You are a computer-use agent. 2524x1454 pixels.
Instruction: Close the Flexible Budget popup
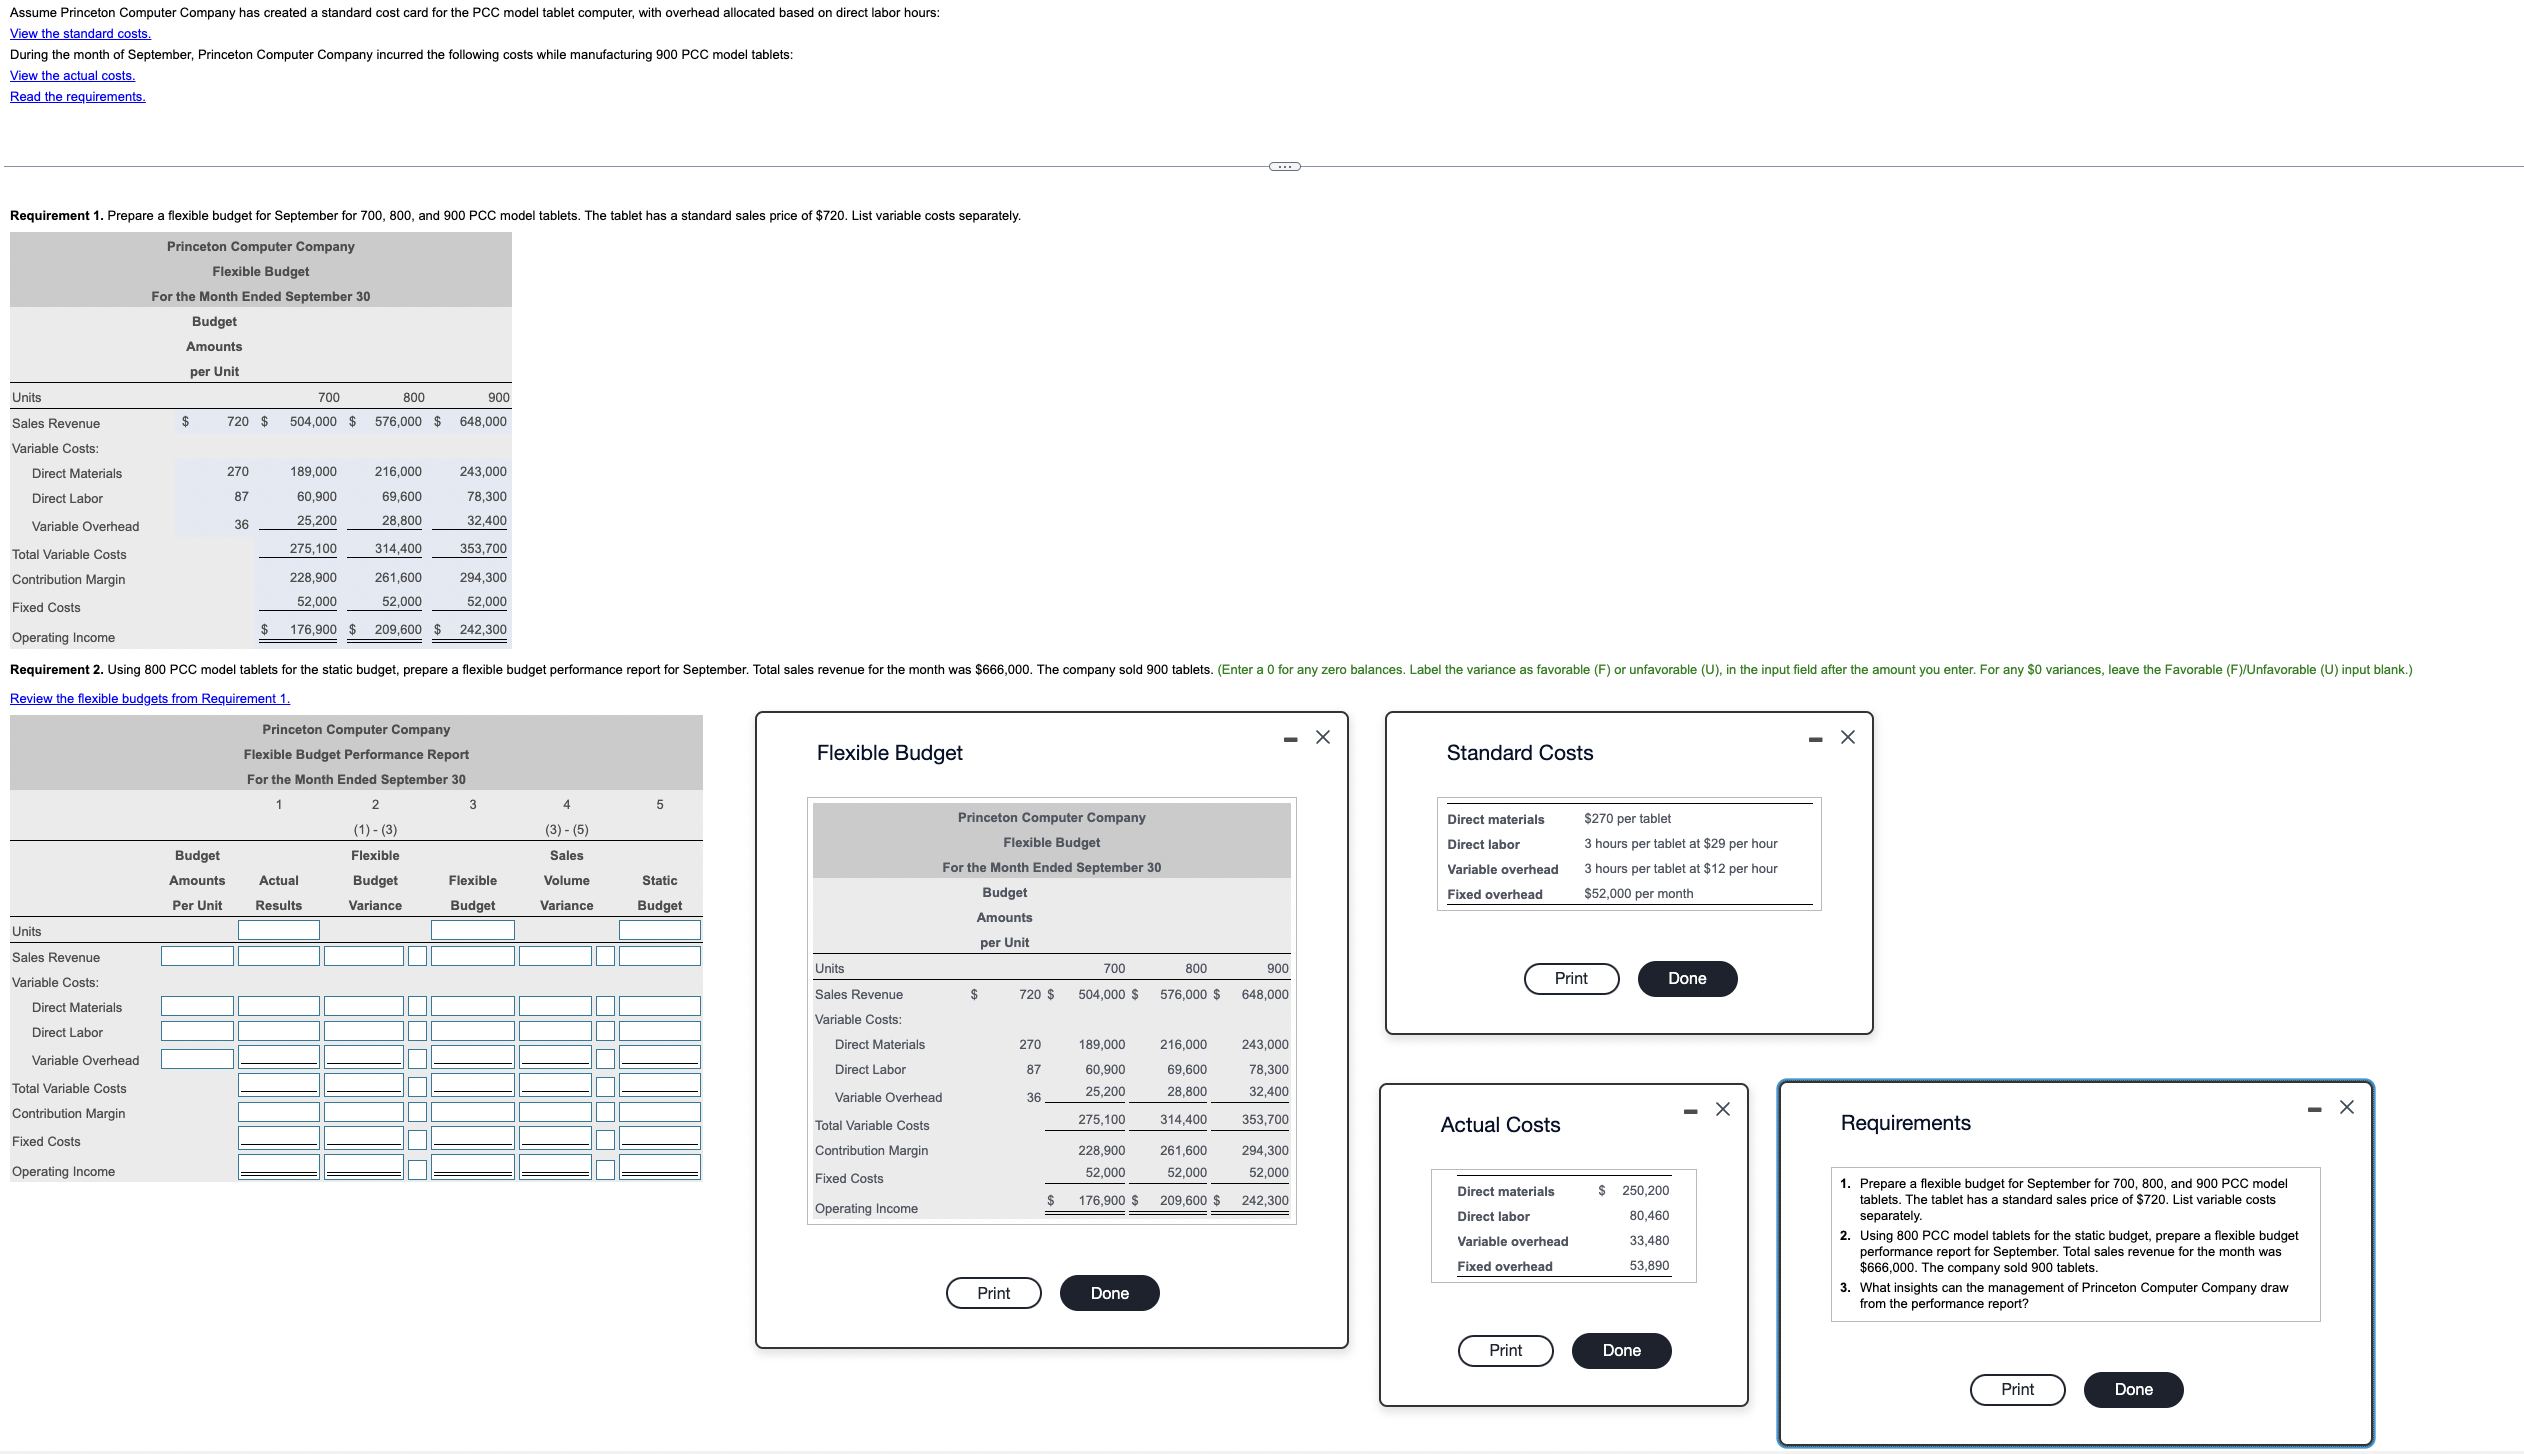click(1322, 737)
